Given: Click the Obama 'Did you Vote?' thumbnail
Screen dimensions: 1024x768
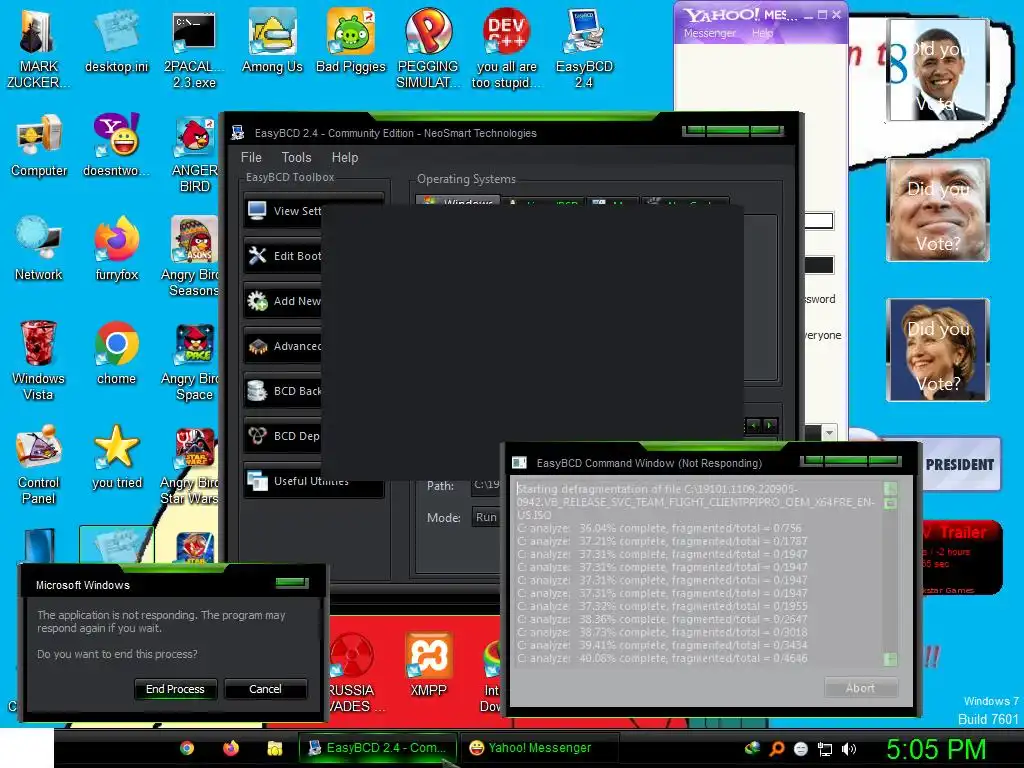Looking at the screenshot, I should click(937, 69).
